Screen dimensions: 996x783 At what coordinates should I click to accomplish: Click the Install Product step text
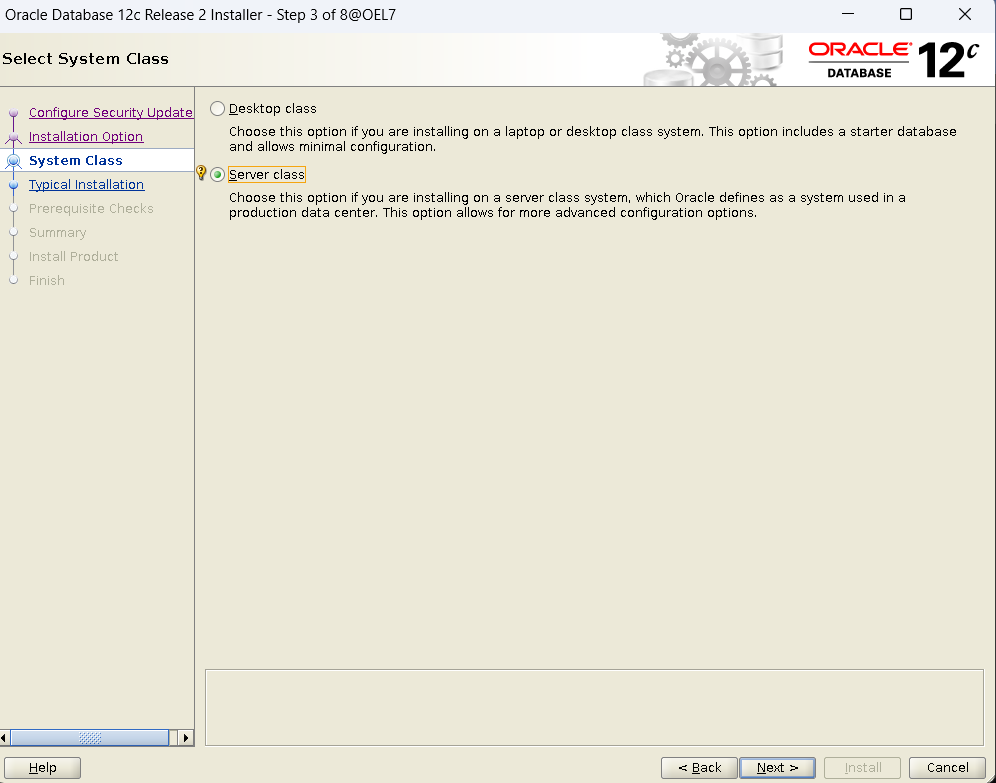73,257
